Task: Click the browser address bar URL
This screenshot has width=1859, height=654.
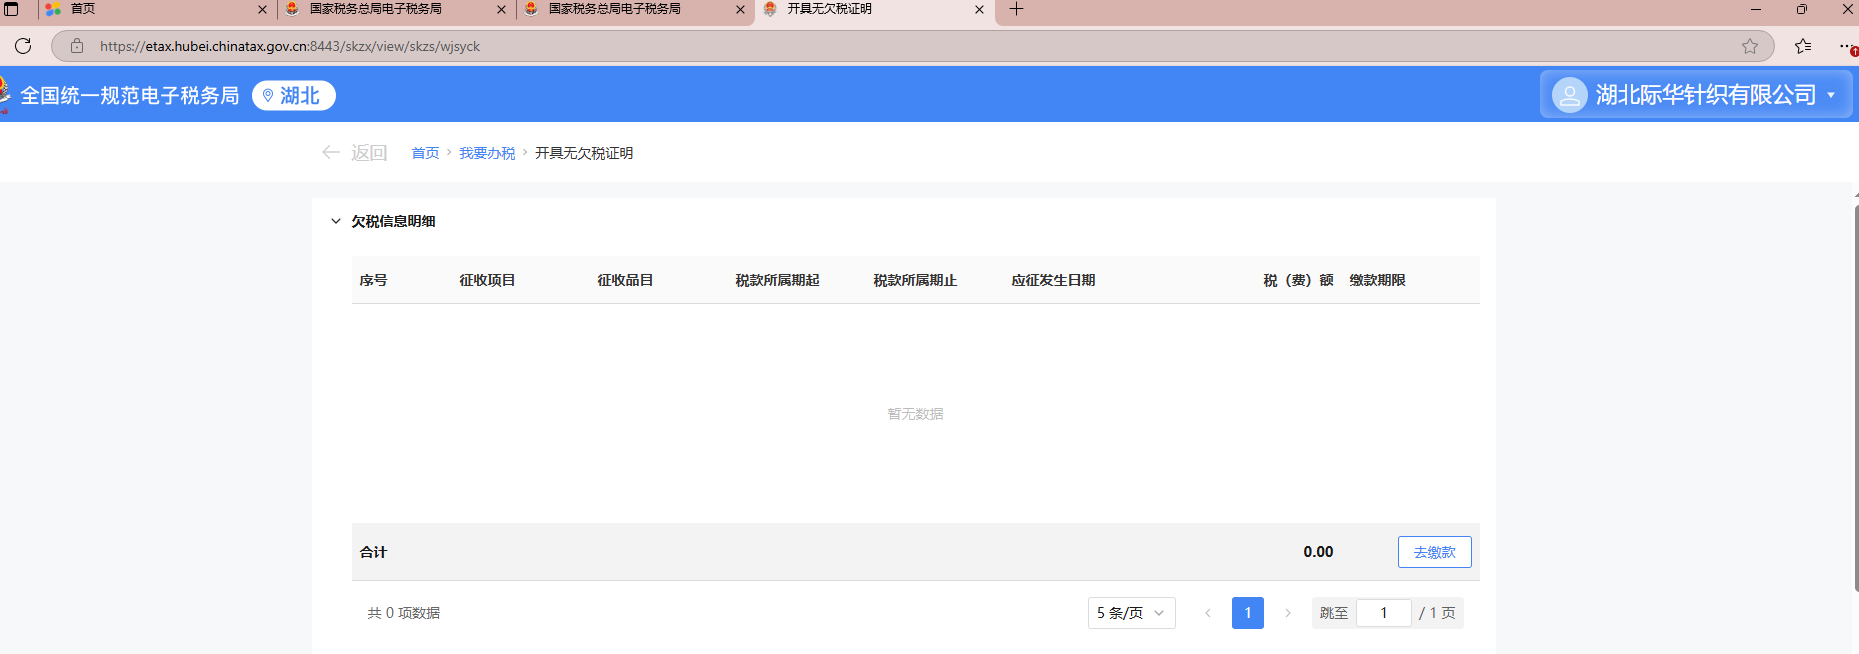Action: coord(290,46)
